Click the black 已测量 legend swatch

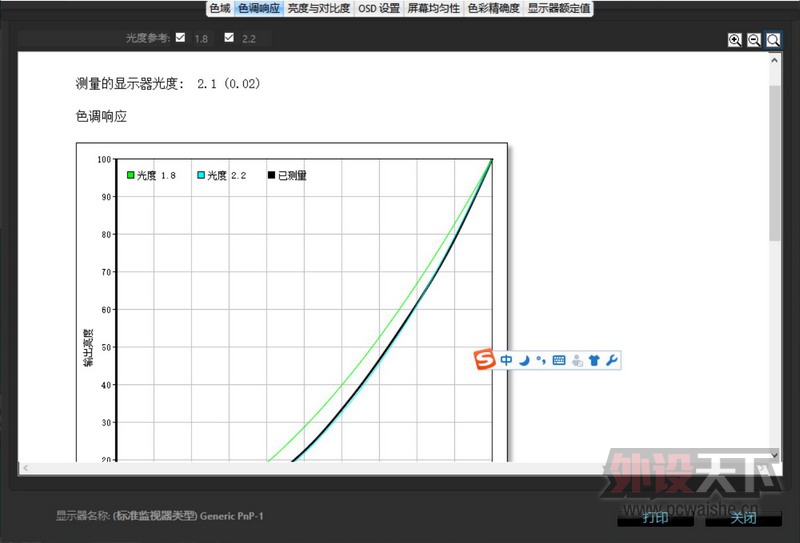pyautogui.click(x=271, y=175)
